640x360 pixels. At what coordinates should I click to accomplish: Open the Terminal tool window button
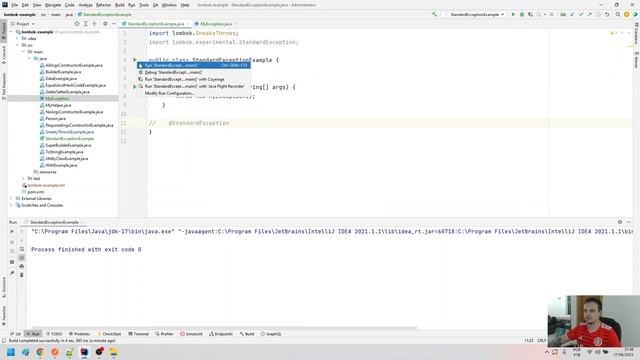[139, 334]
